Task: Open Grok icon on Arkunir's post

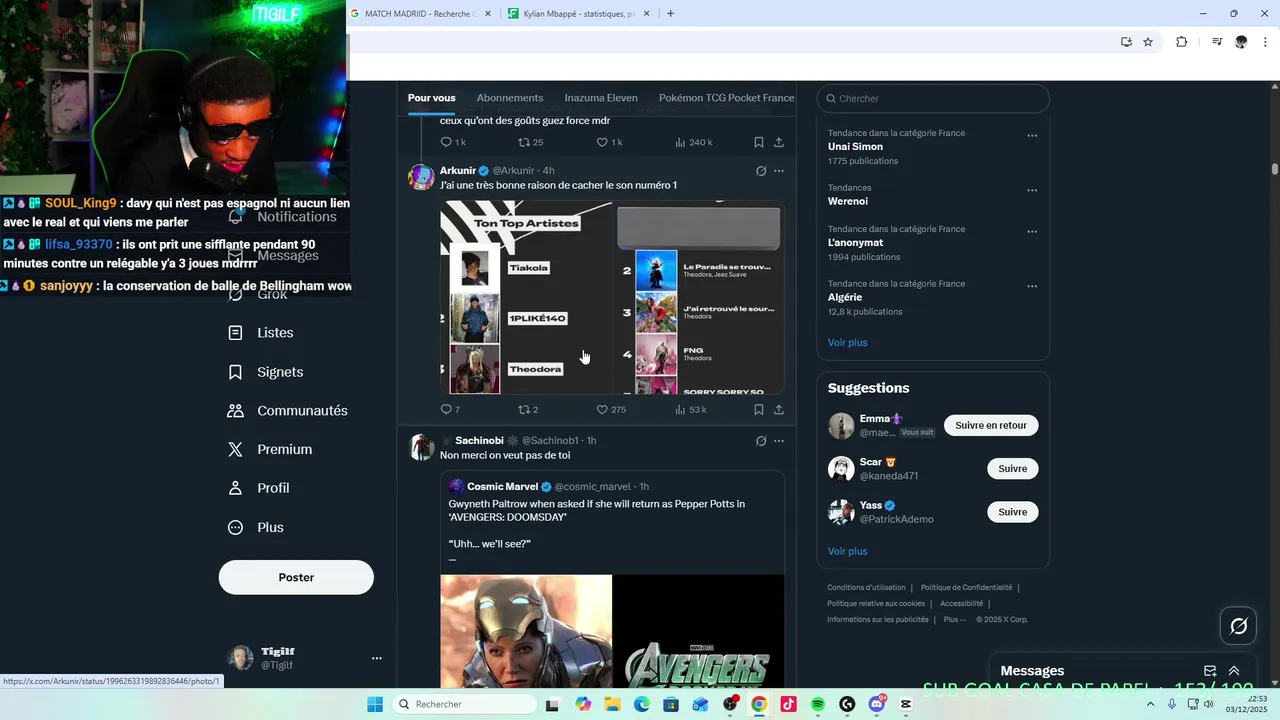Action: coord(761,171)
